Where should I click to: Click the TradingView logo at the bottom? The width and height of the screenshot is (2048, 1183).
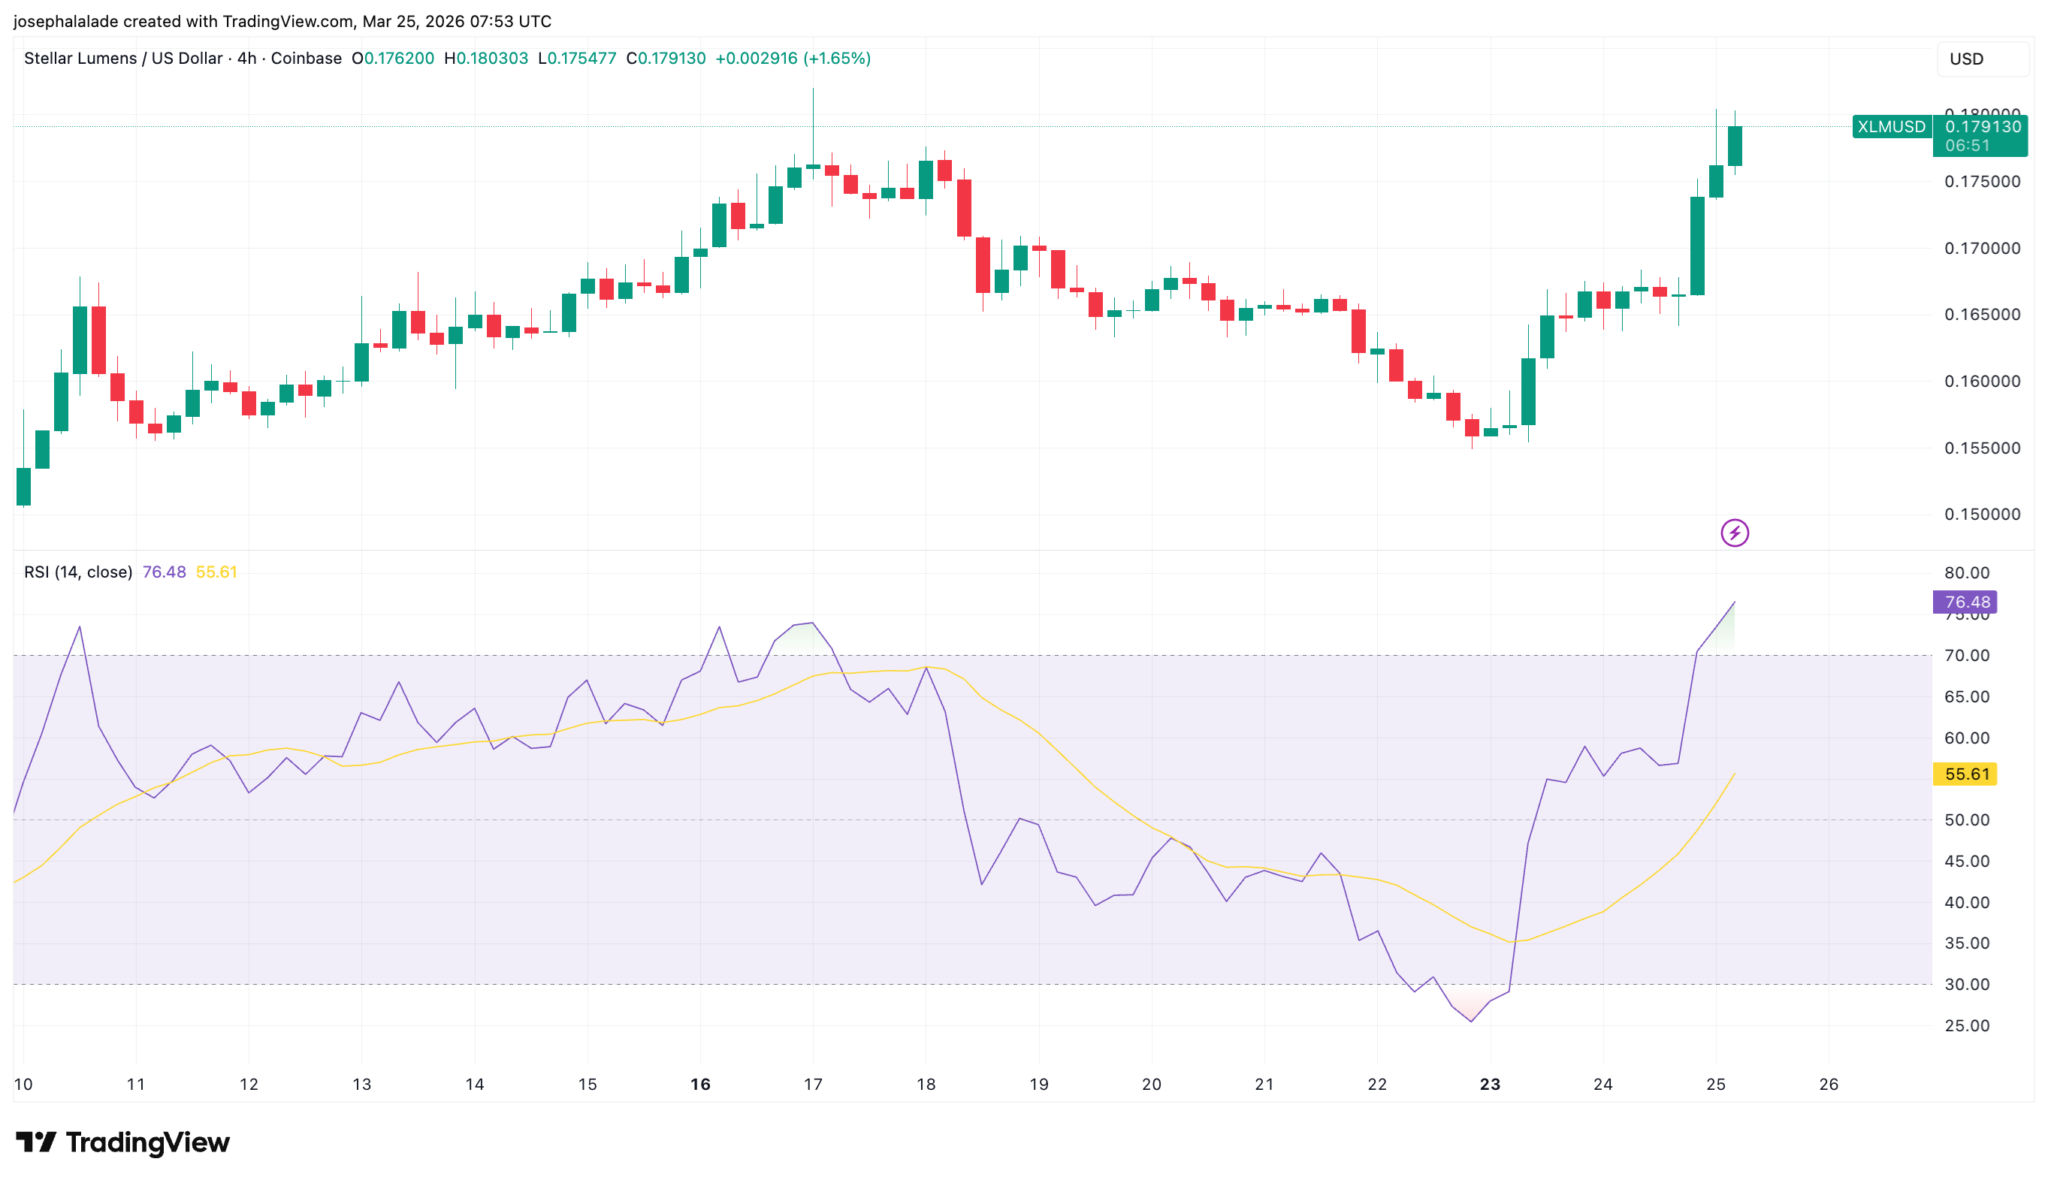pyautogui.click(x=123, y=1142)
